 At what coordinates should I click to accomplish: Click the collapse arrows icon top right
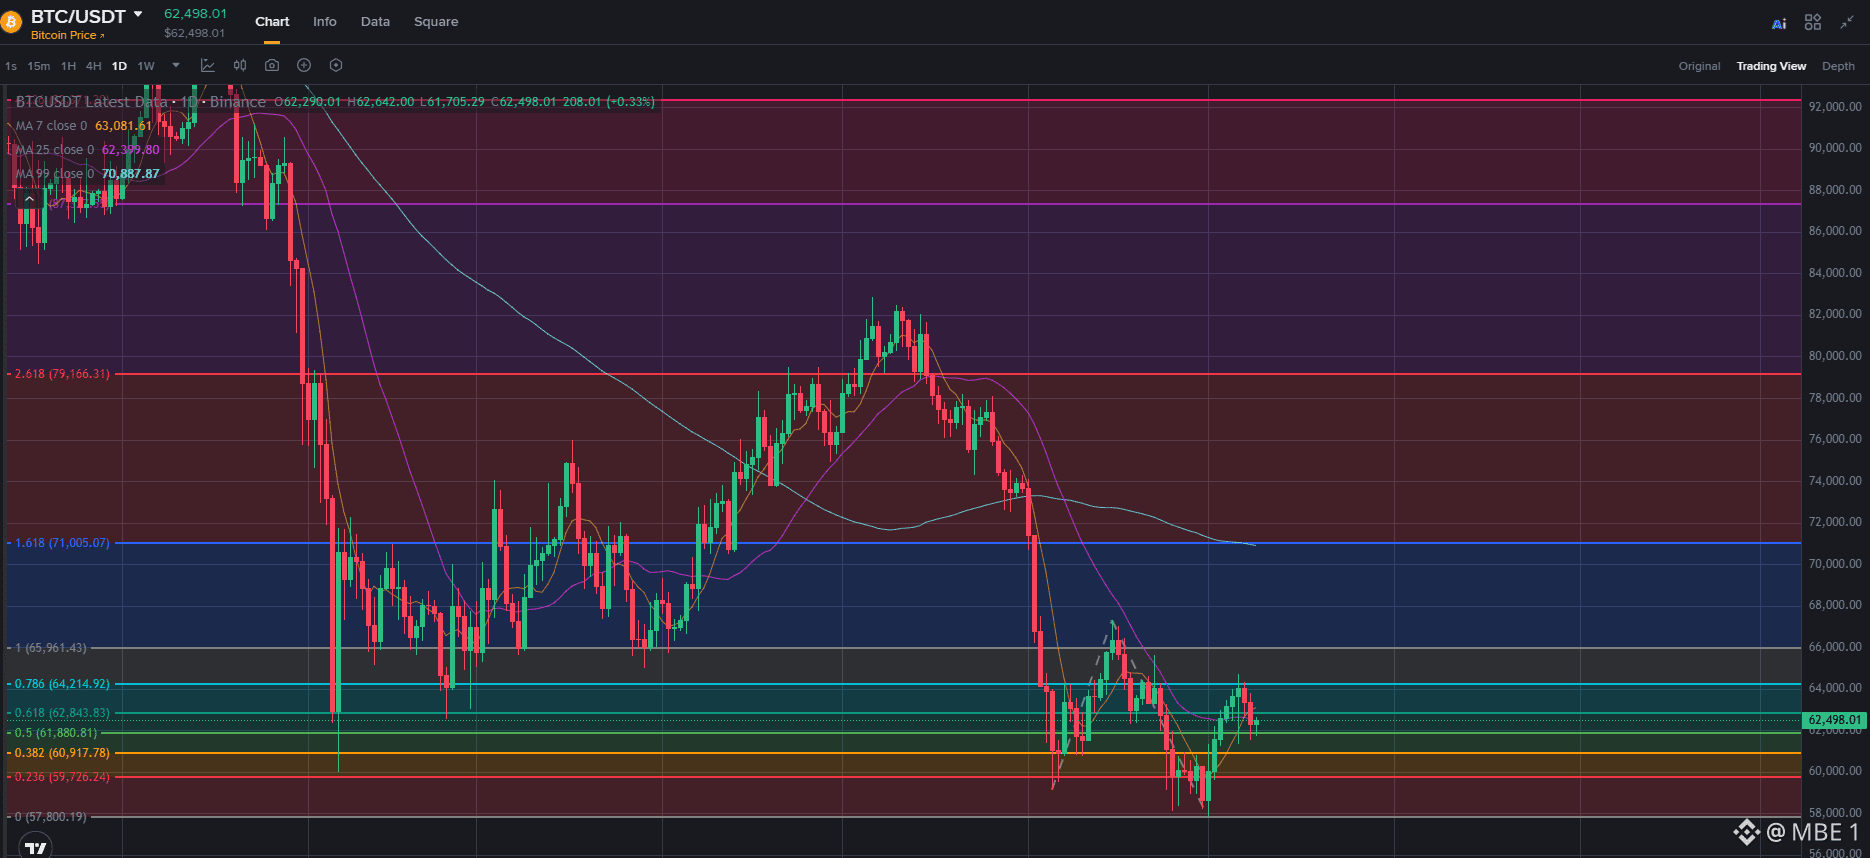[x=1847, y=22]
